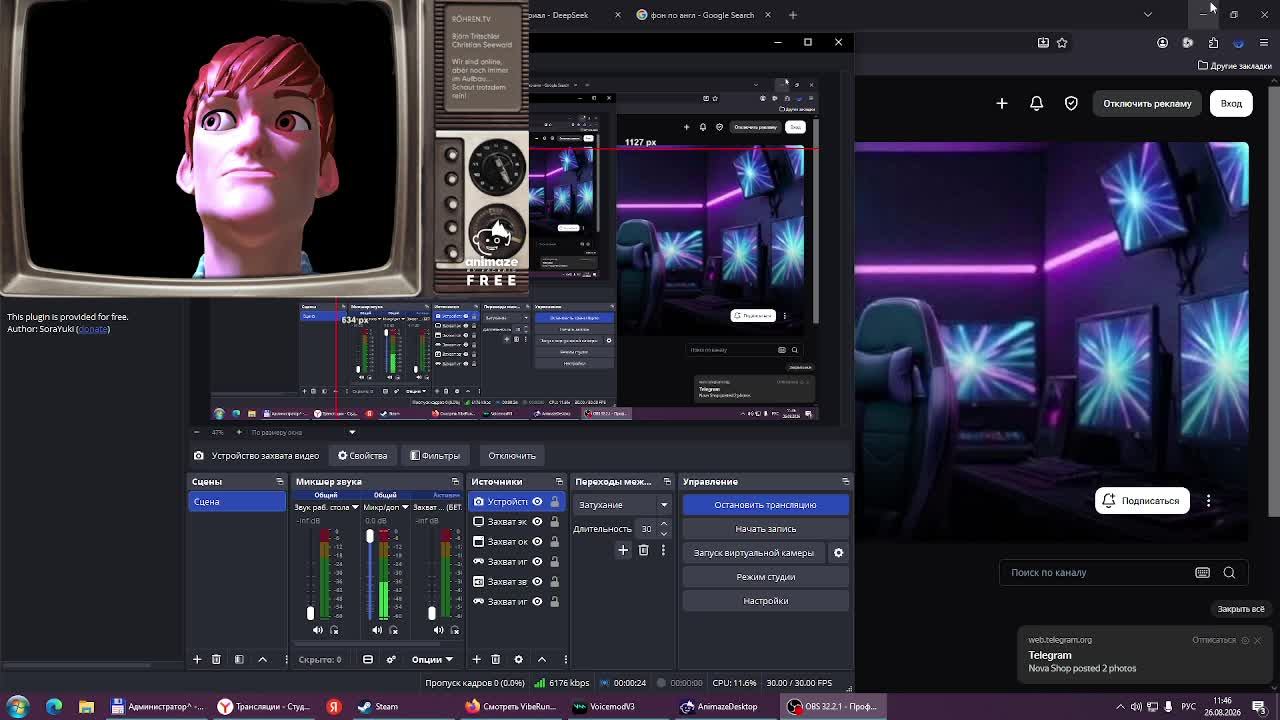Click the browser plus icon beside the bell
This screenshot has height=720, width=1280.
coord(1002,103)
